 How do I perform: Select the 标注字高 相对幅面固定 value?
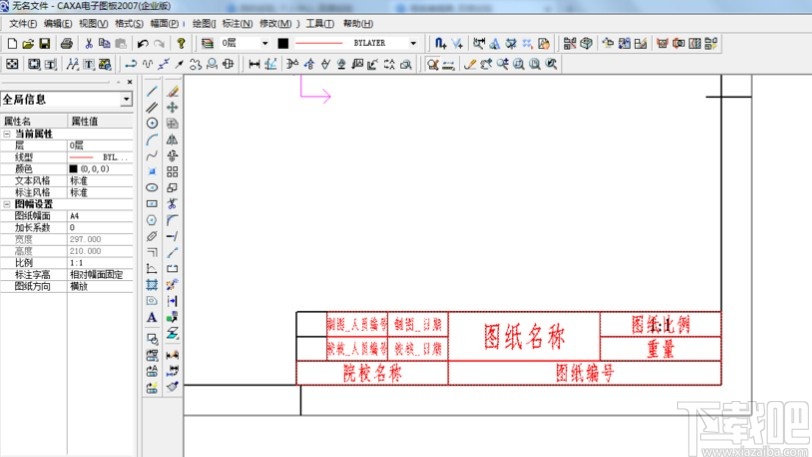pos(100,275)
